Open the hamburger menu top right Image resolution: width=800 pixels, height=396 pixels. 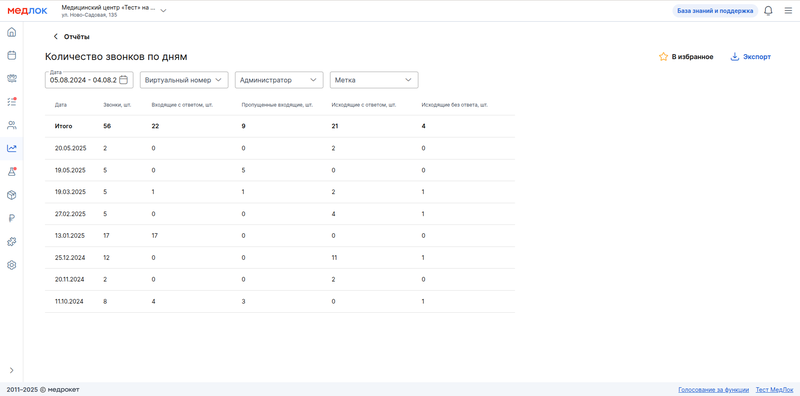tap(788, 11)
